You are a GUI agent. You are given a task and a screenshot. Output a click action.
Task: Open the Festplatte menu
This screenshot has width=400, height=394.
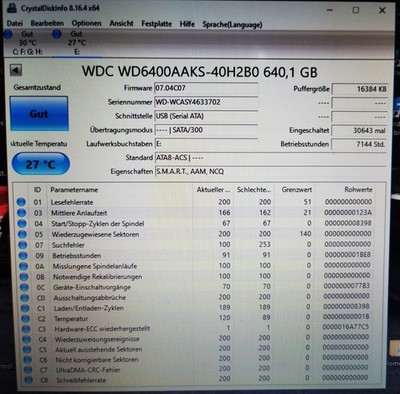157,24
